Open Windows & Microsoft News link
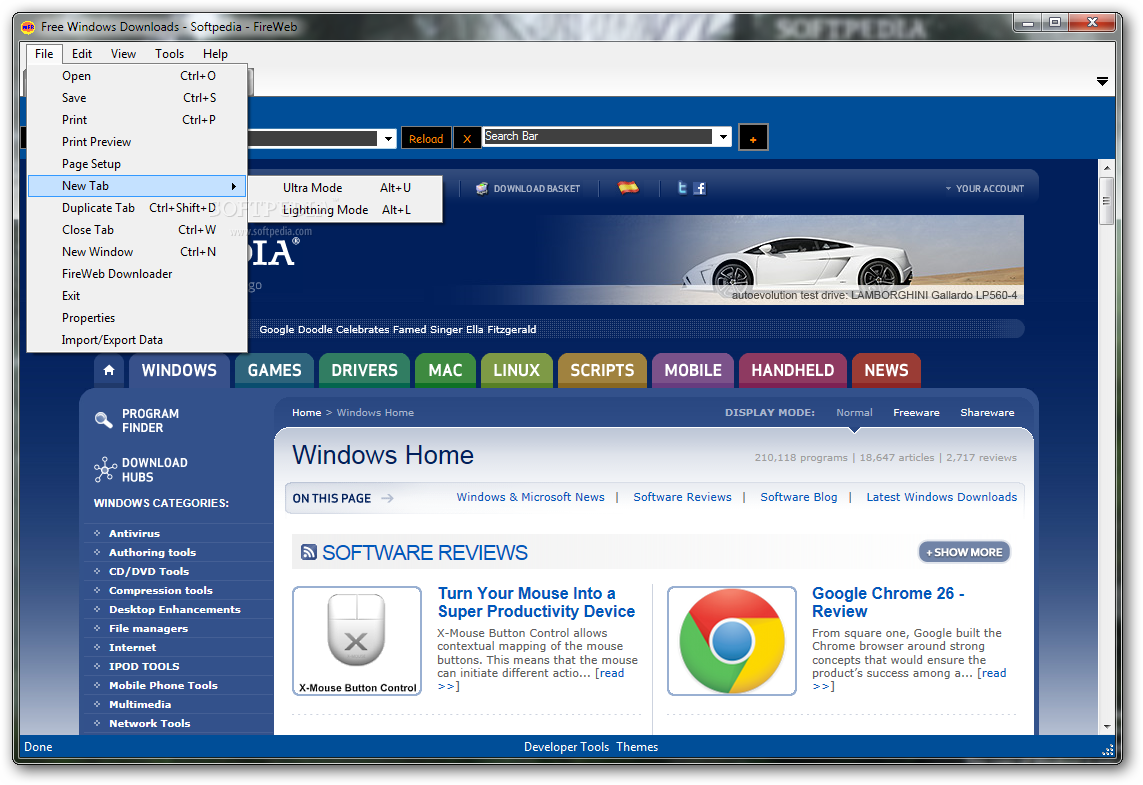 click(x=530, y=497)
